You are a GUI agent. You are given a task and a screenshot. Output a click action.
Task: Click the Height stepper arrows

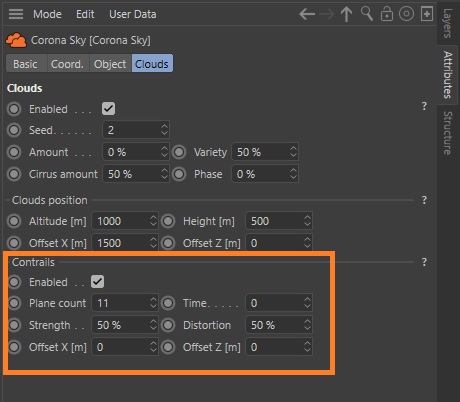tap(307, 221)
